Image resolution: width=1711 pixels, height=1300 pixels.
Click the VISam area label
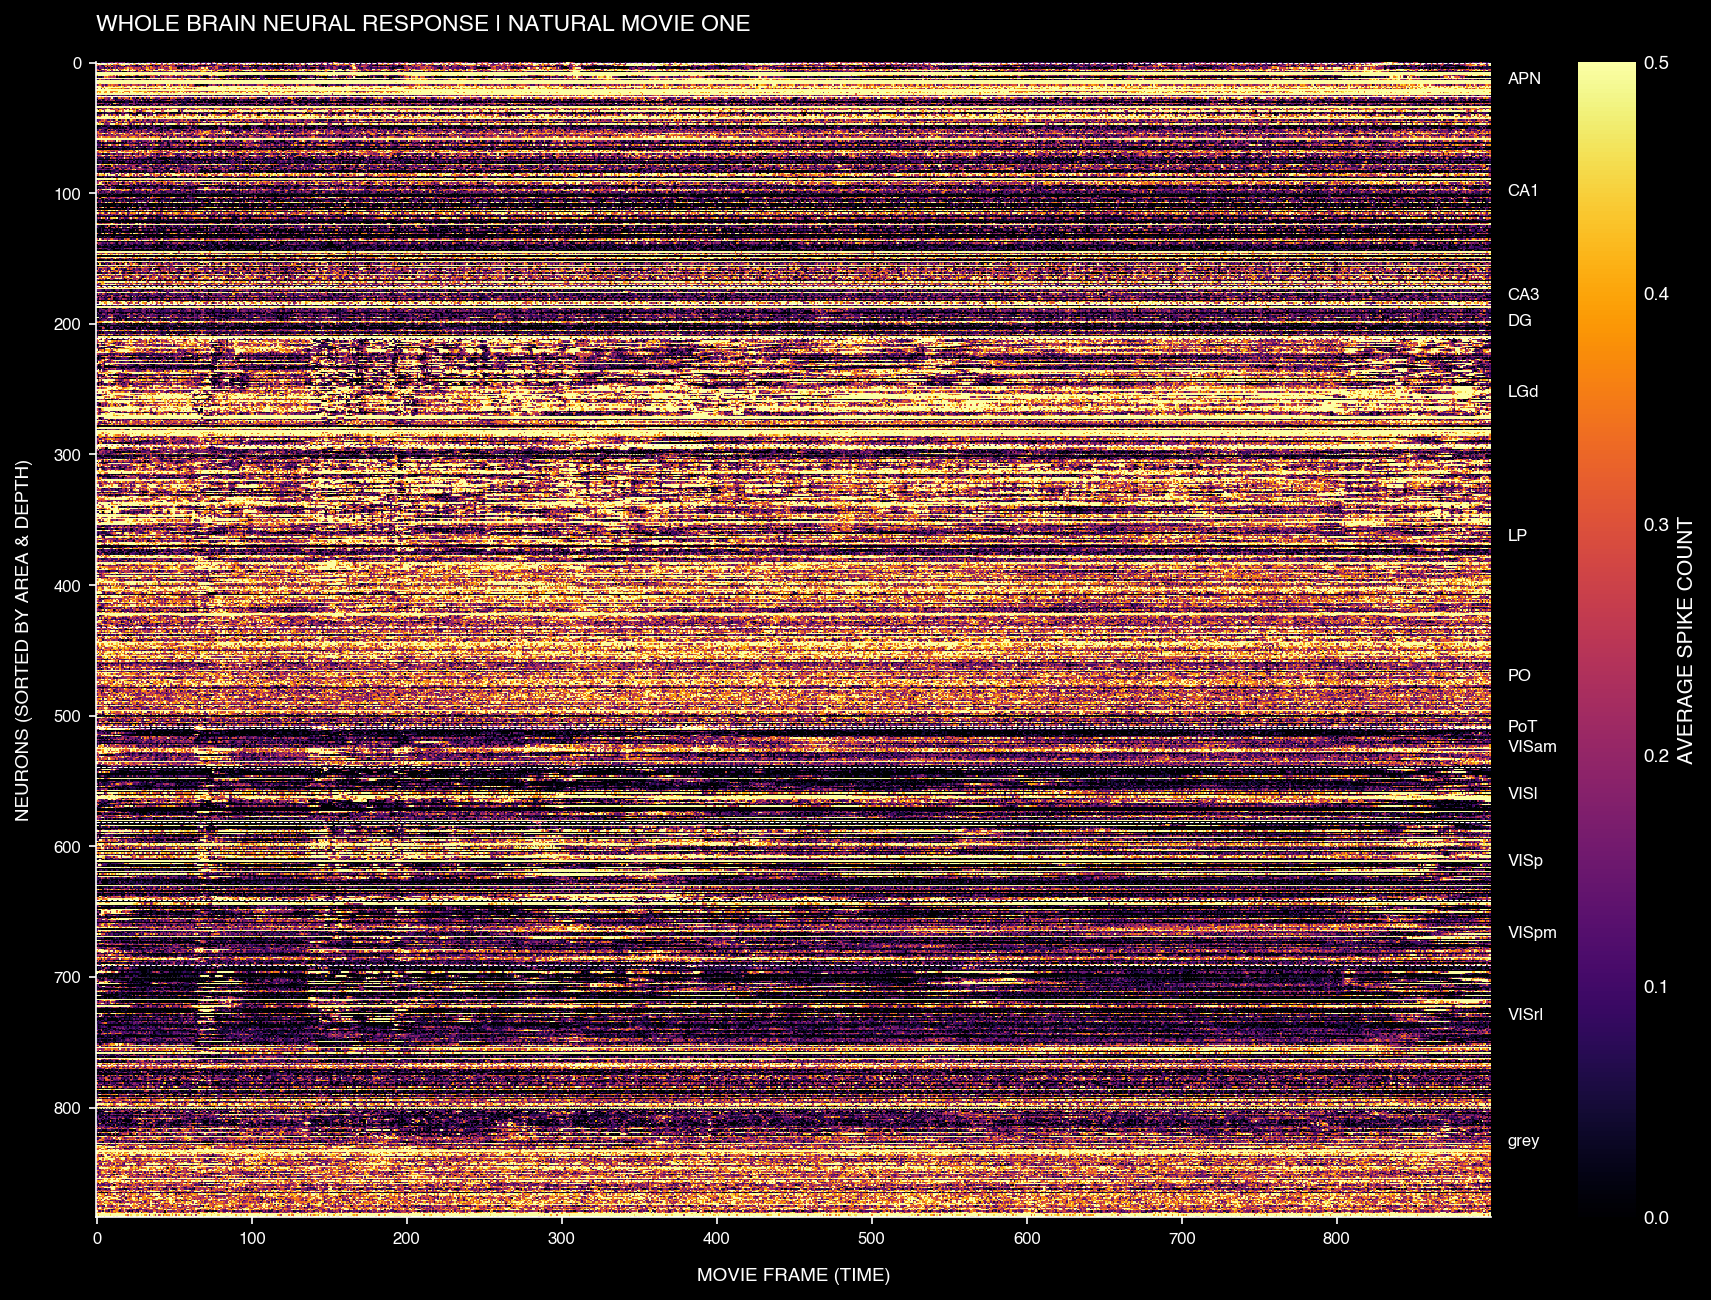[1531, 747]
